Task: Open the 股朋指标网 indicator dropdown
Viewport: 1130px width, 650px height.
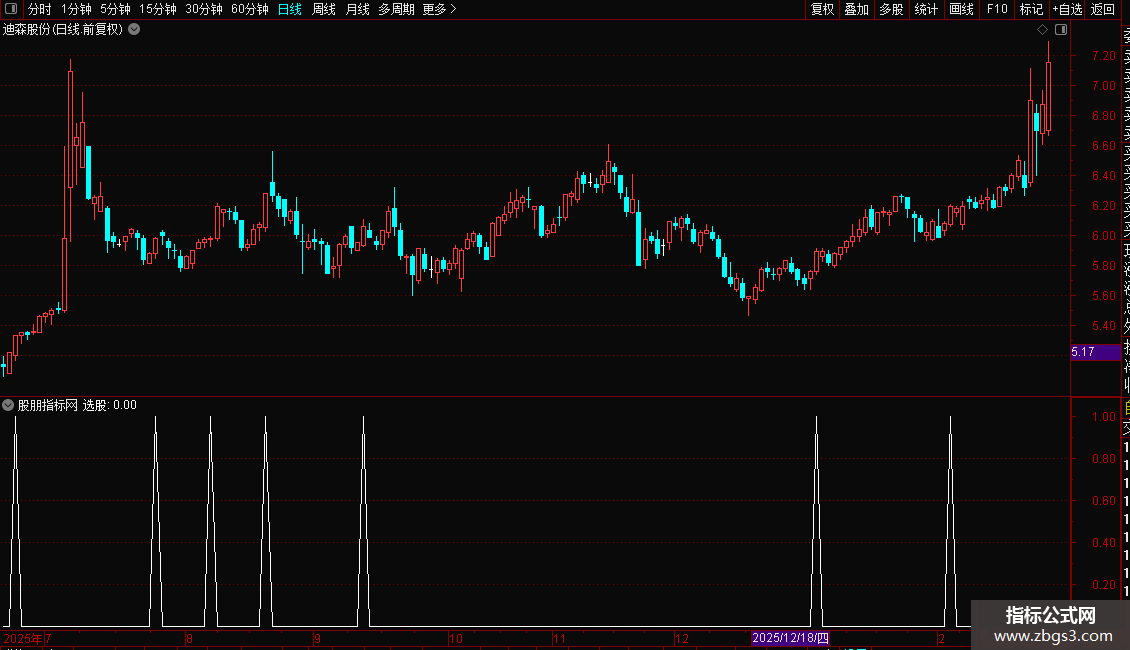Action: (8, 405)
